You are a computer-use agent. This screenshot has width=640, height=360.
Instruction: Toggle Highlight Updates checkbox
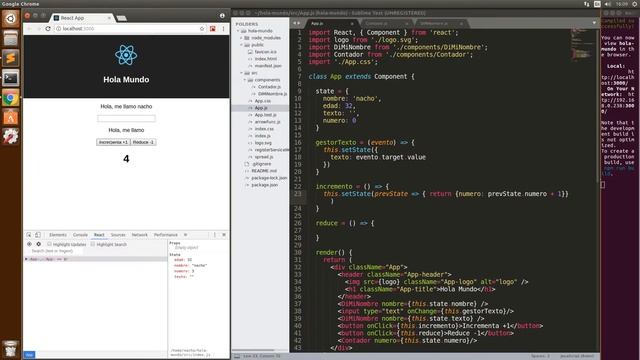click(49, 244)
